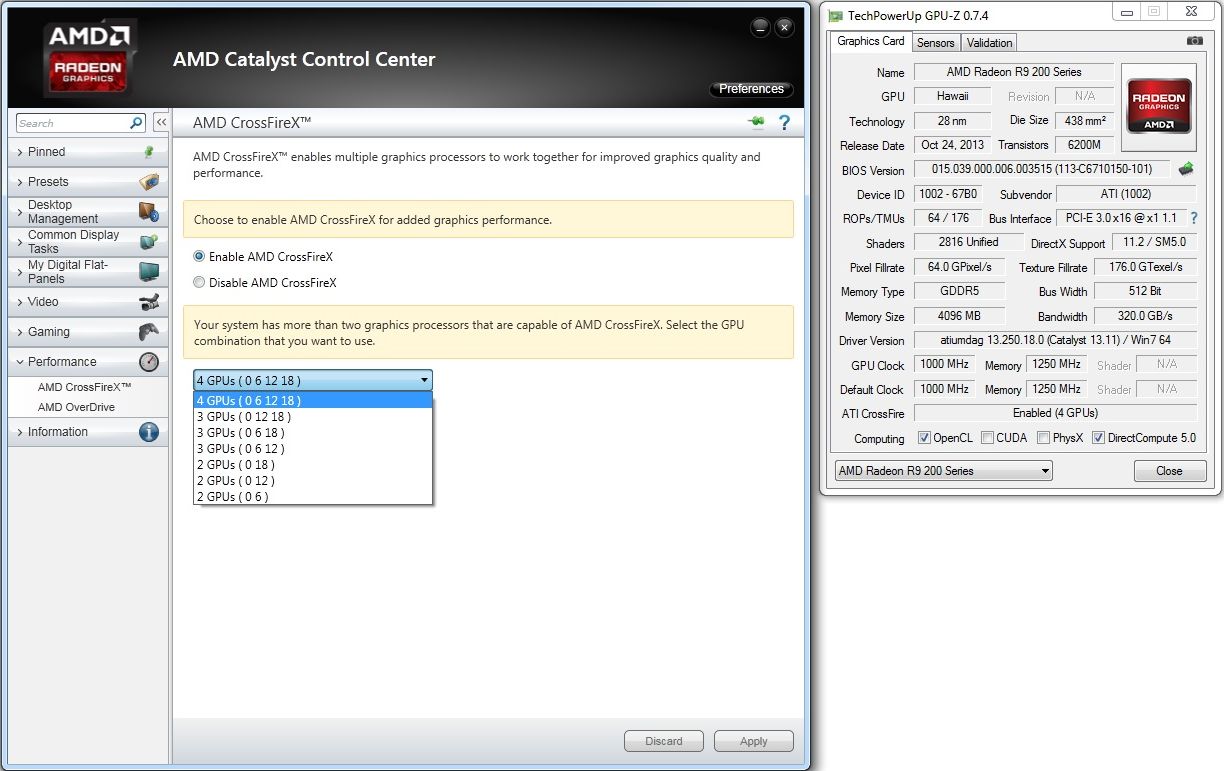Open help with the question mark icon
1224x771 pixels.
click(785, 122)
